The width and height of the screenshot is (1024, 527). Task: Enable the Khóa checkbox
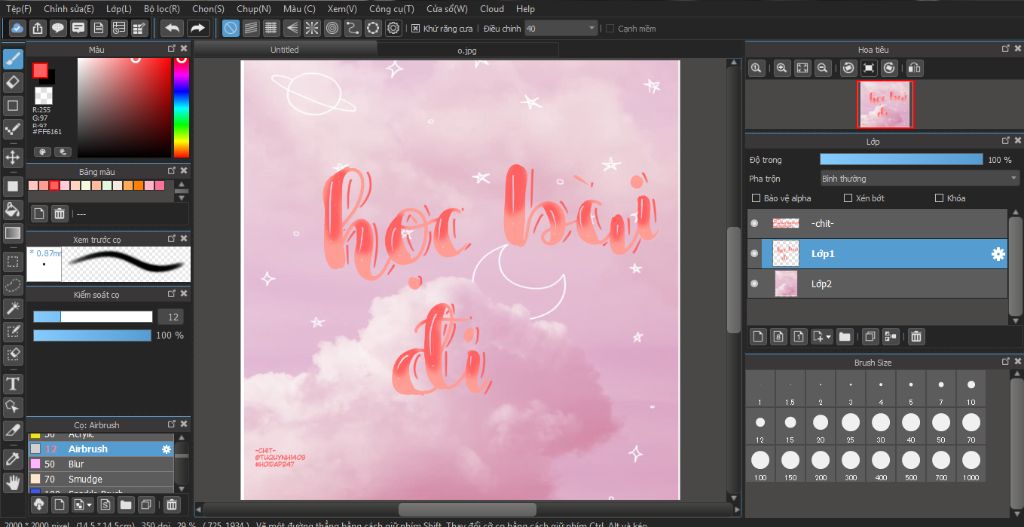pyautogui.click(x=940, y=198)
